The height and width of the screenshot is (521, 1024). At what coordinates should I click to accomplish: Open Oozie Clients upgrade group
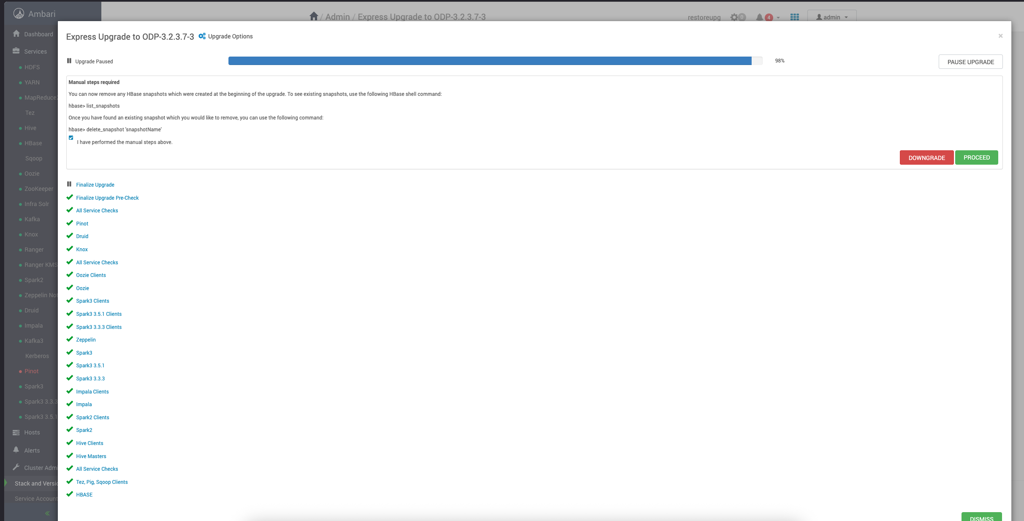click(x=91, y=275)
